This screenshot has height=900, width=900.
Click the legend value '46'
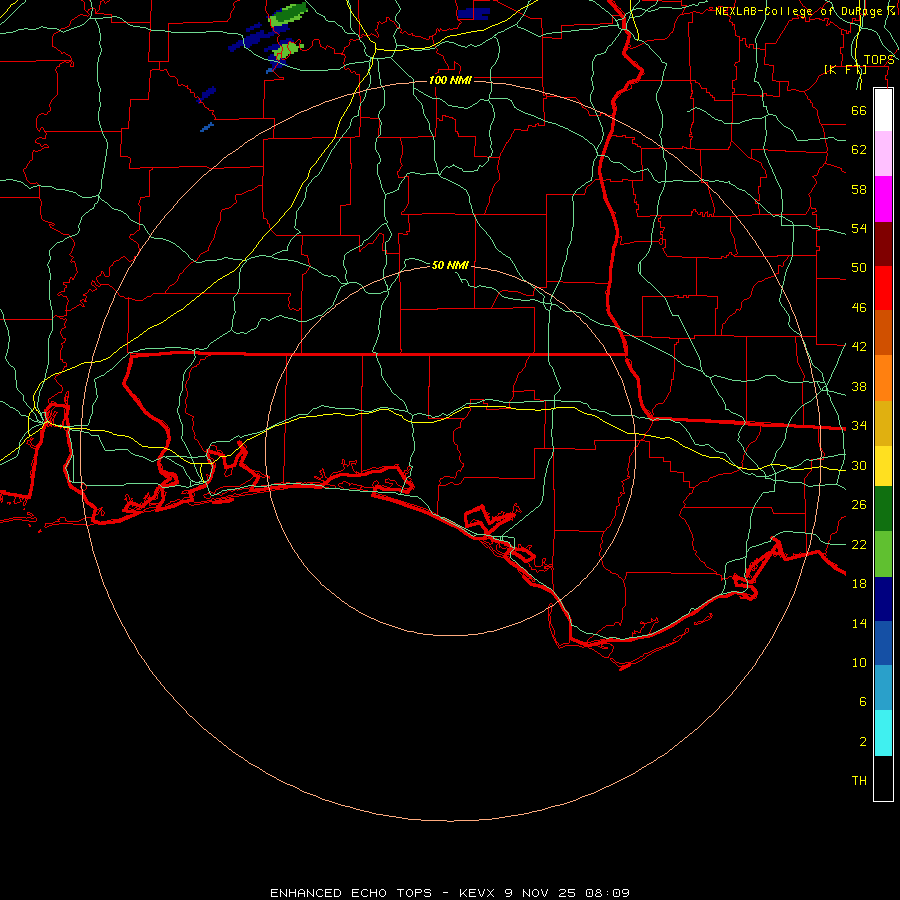point(859,308)
